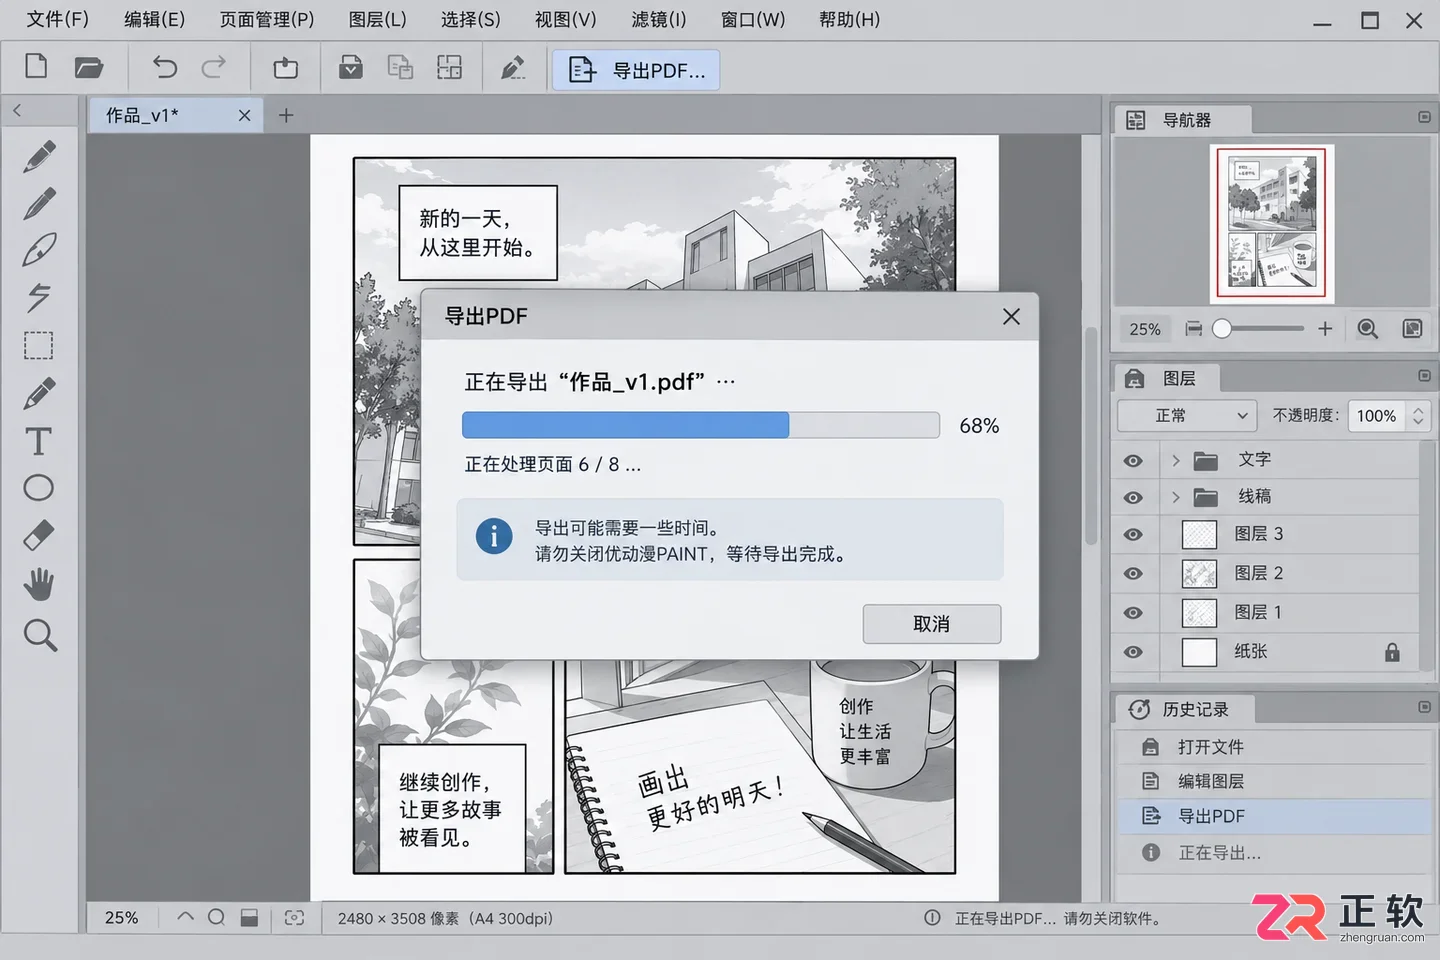
Task: Click the 导出PDF... toolbar button
Action: 636,70
